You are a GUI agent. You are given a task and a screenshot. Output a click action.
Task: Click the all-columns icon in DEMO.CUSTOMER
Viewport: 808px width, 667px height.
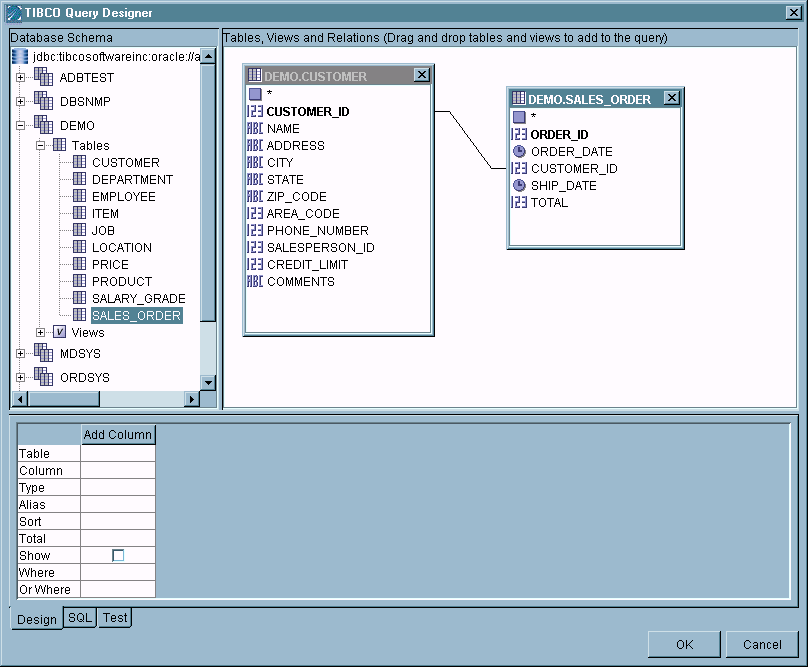pos(255,94)
